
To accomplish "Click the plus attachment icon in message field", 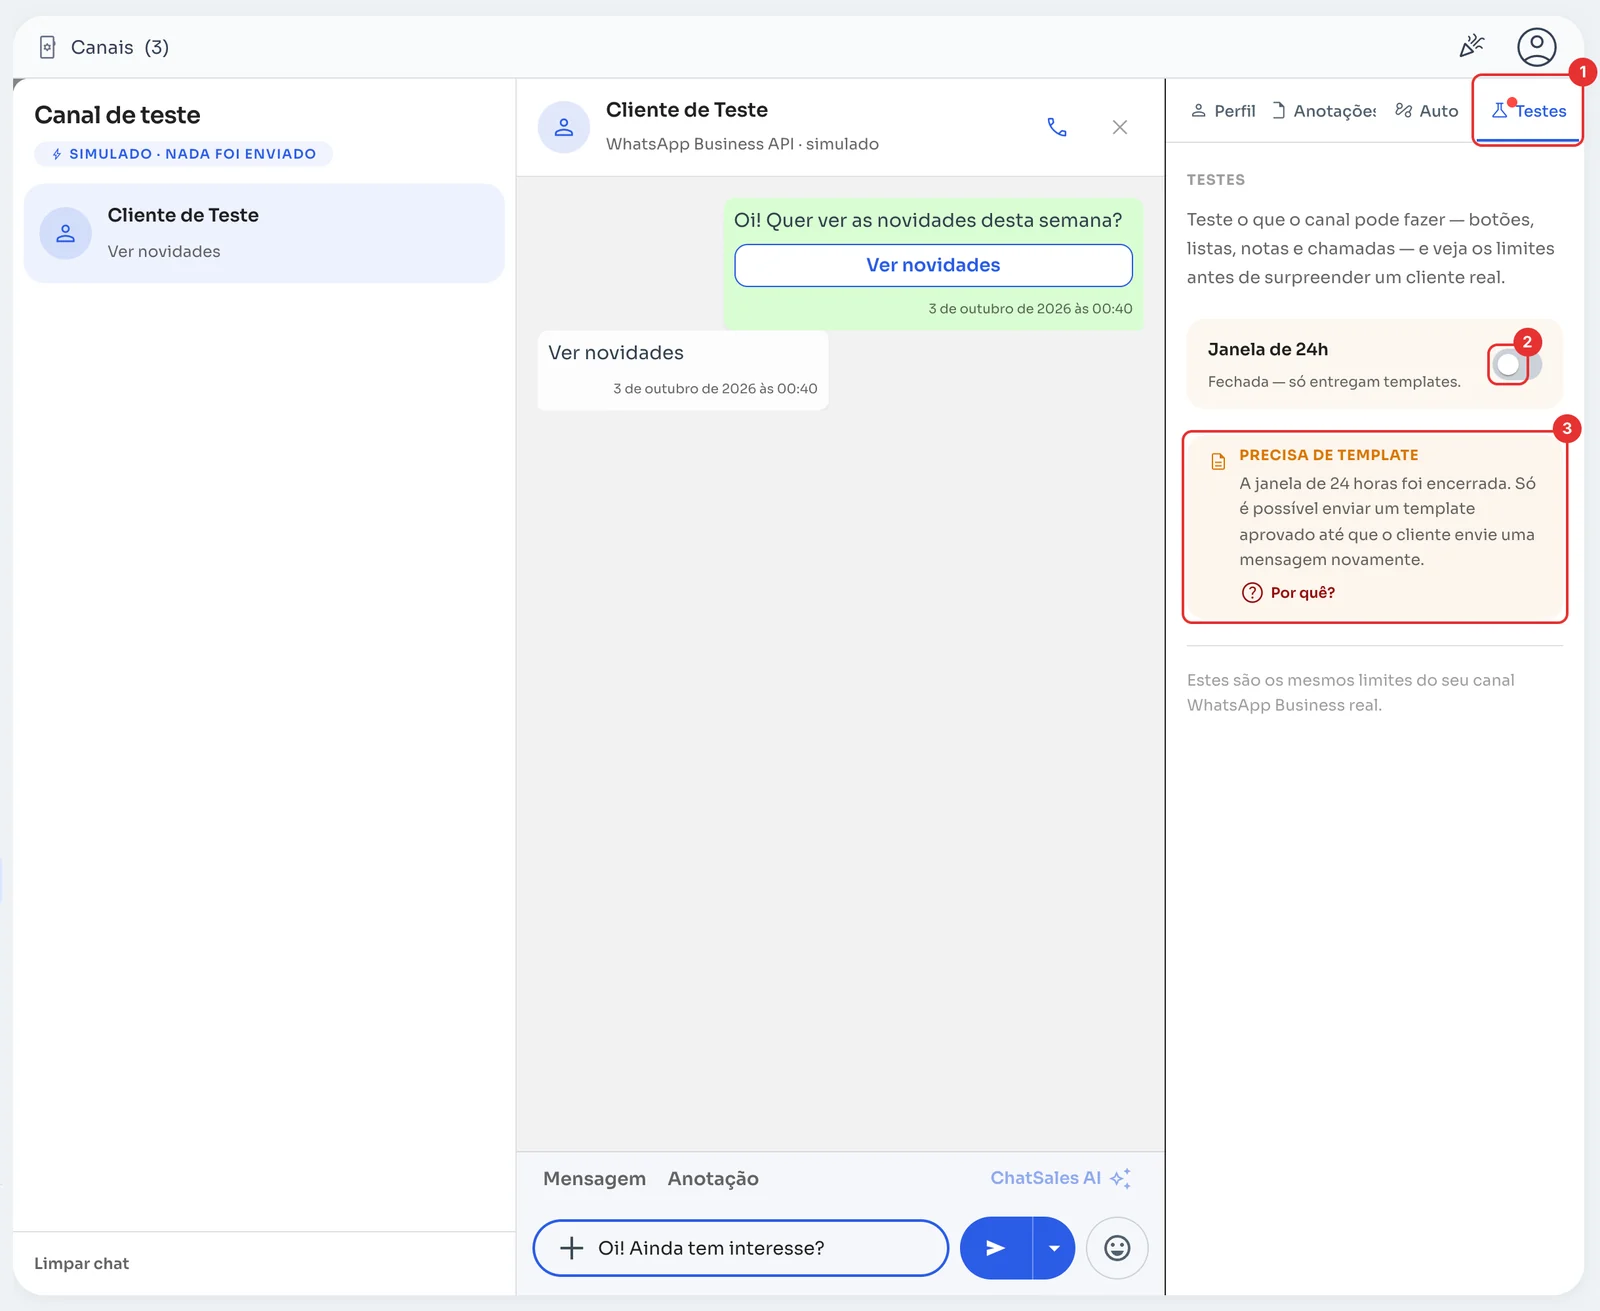I will coord(571,1248).
